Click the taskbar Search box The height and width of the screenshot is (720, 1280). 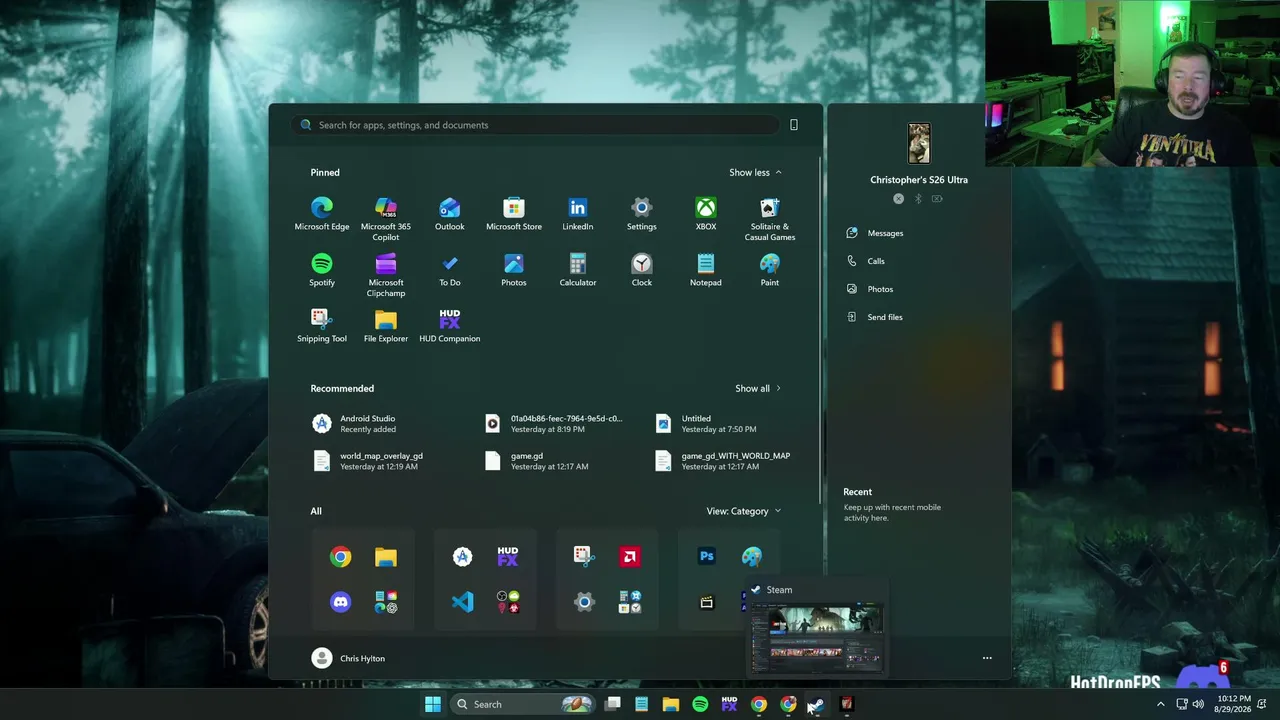(x=522, y=704)
